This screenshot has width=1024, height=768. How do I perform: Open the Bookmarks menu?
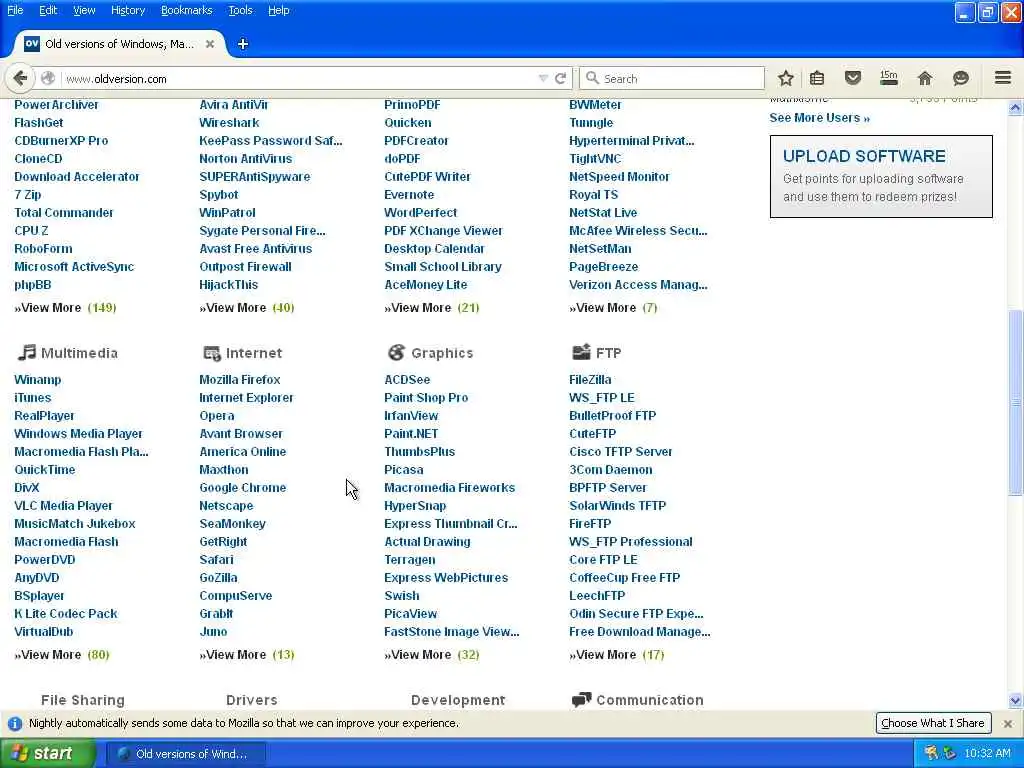(186, 10)
